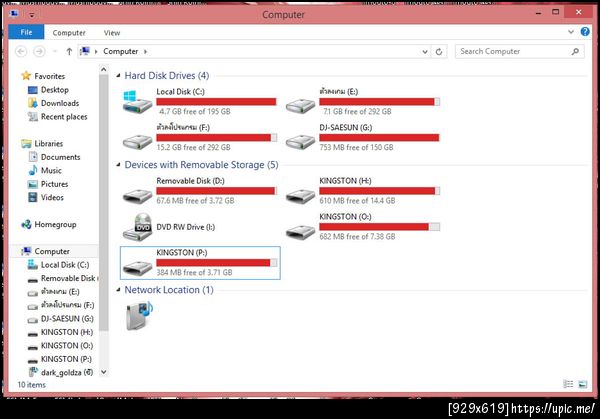The height and width of the screenshot is (419, 600).
Task: Go up one level with Up arrow
Action: click(x=69, y=51)
